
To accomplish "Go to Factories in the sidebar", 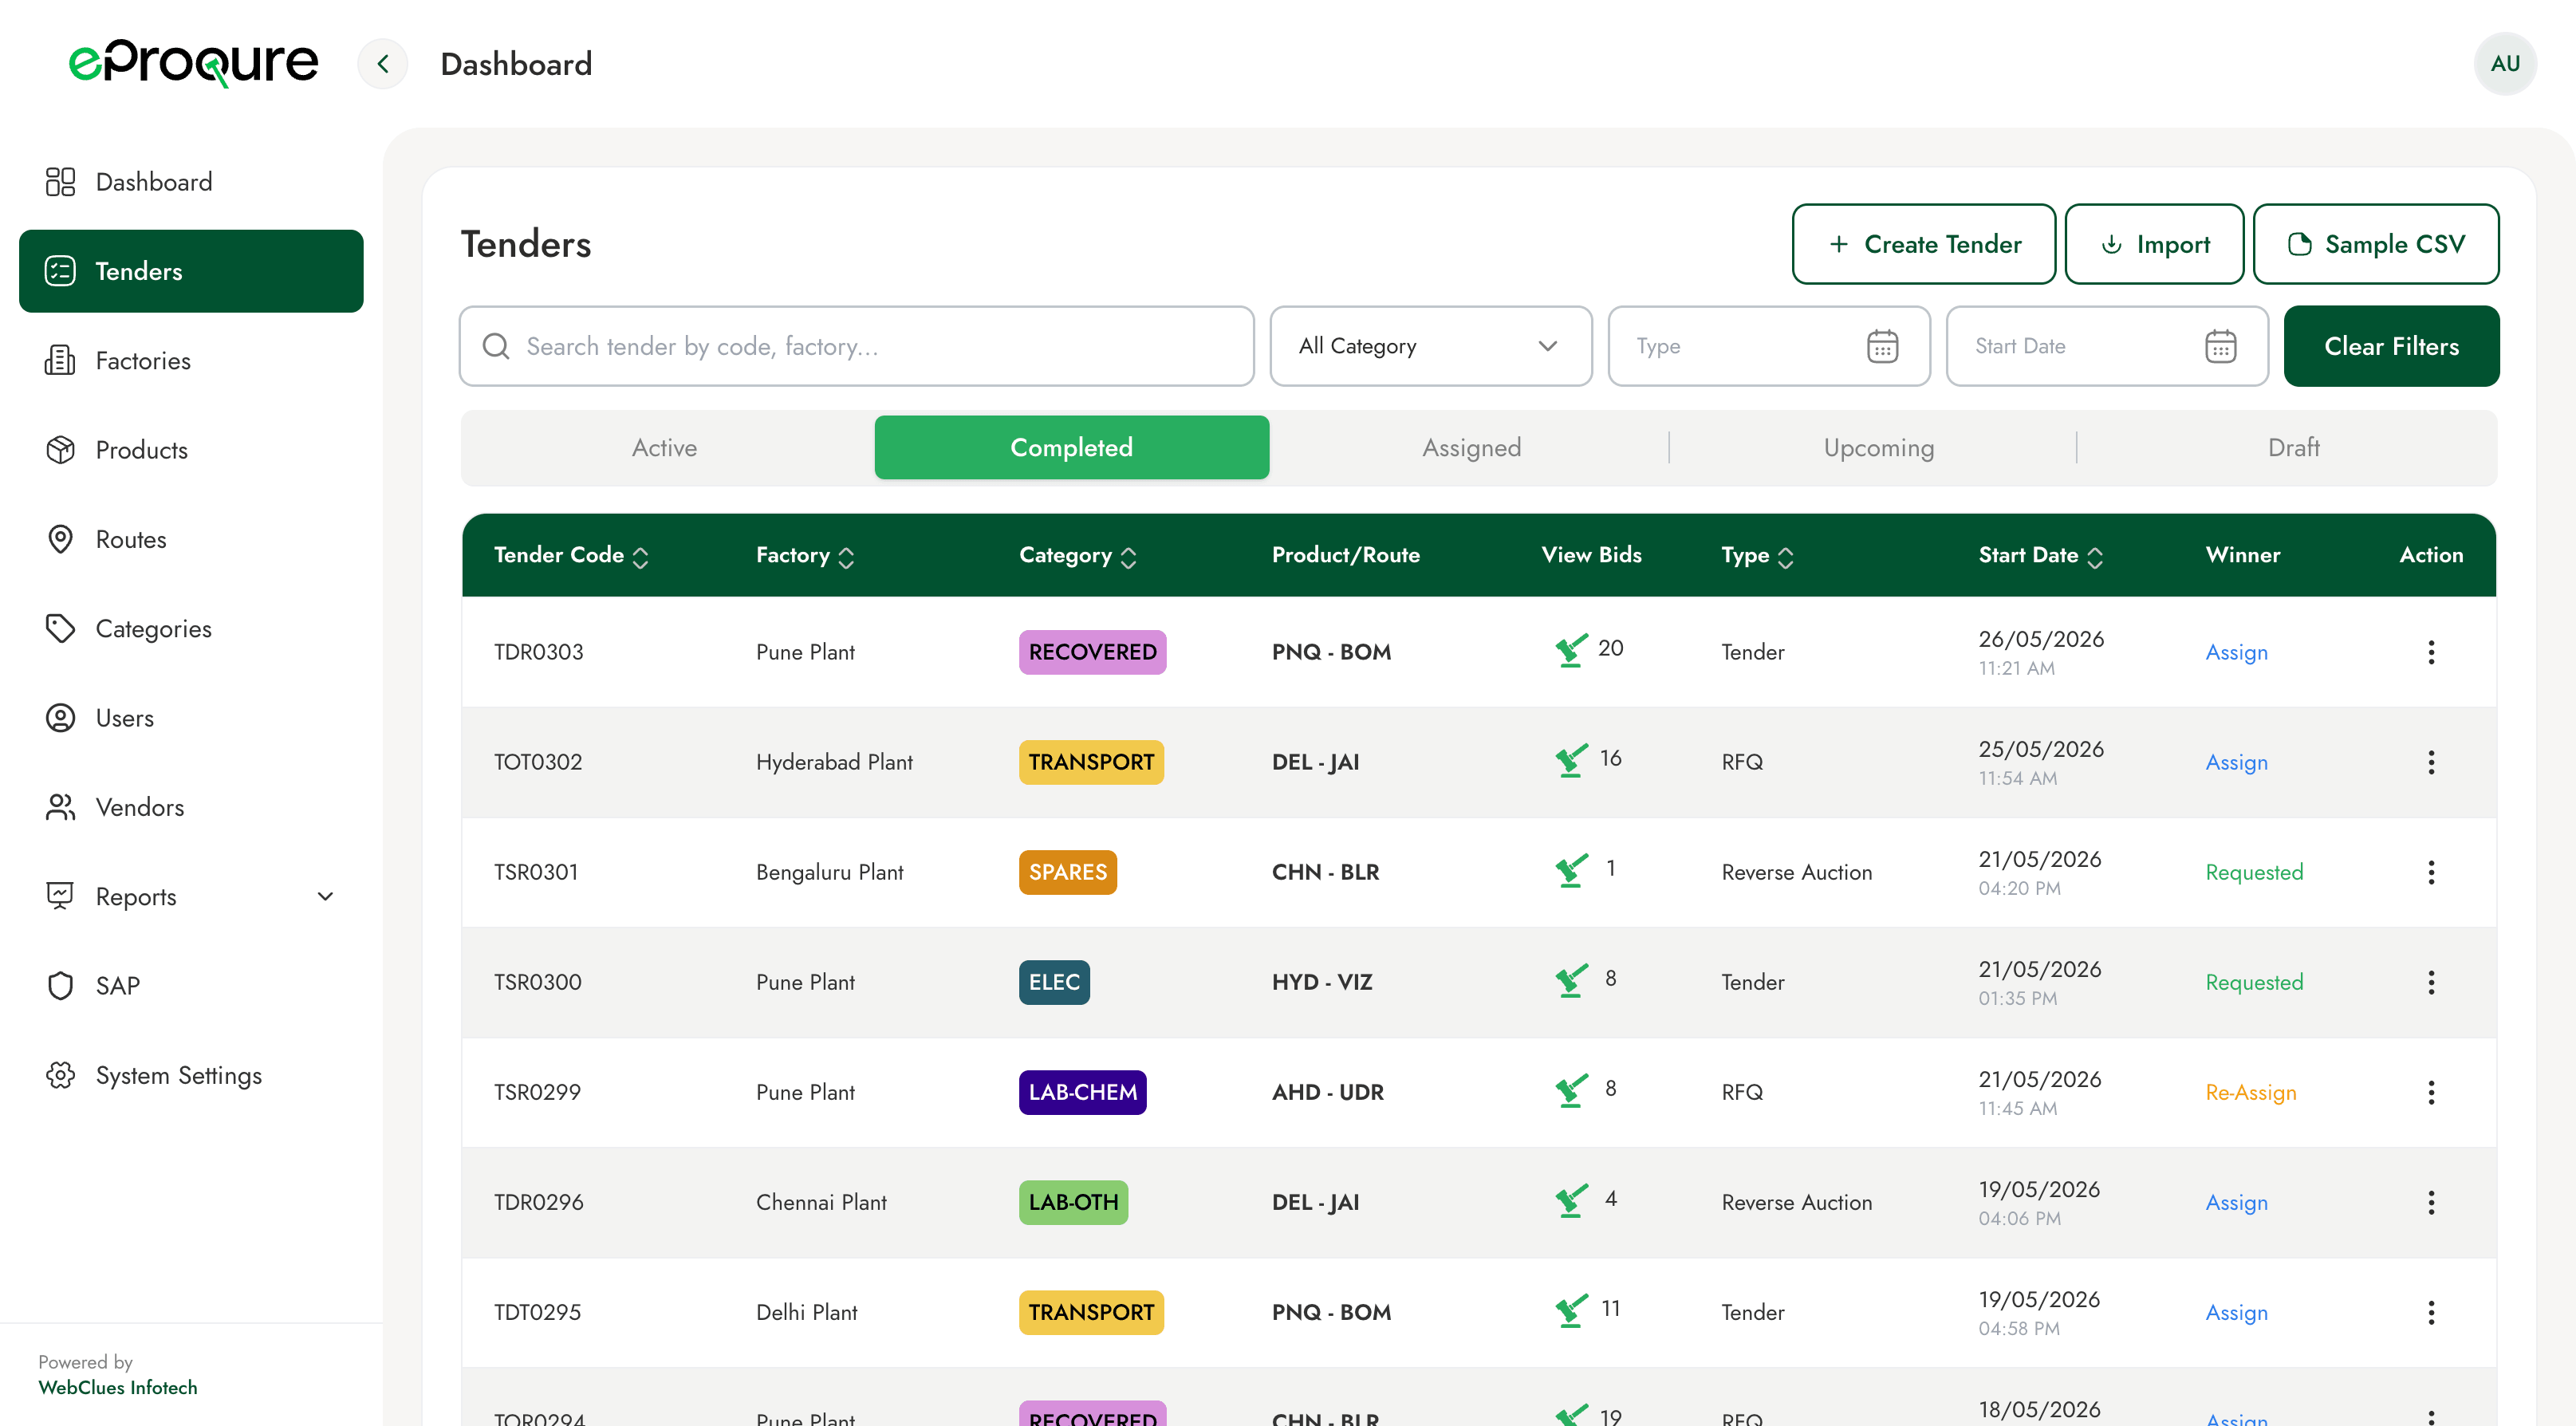I will (191, 361).
